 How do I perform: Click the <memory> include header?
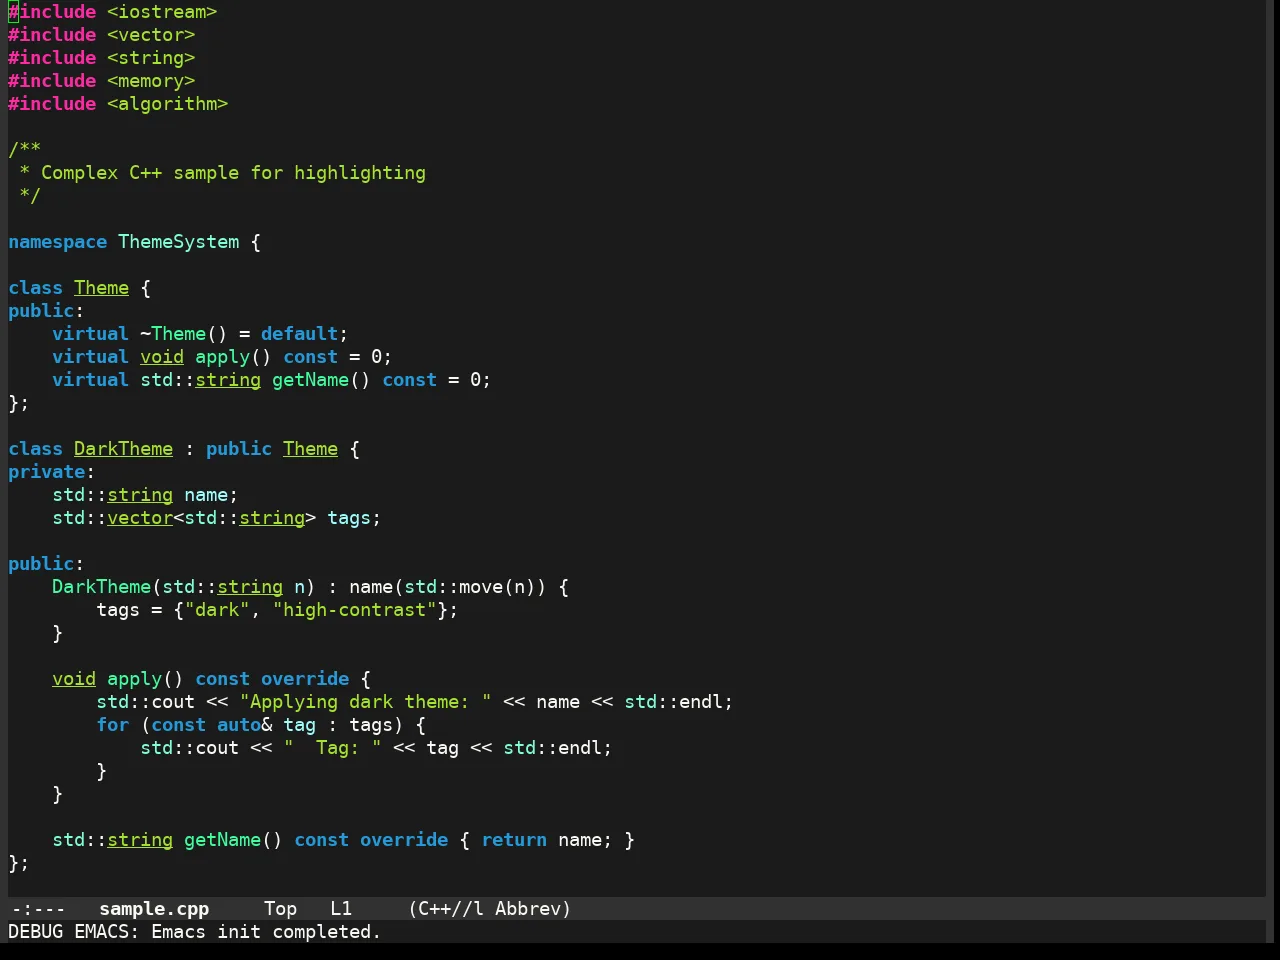(x=151, y=81)
